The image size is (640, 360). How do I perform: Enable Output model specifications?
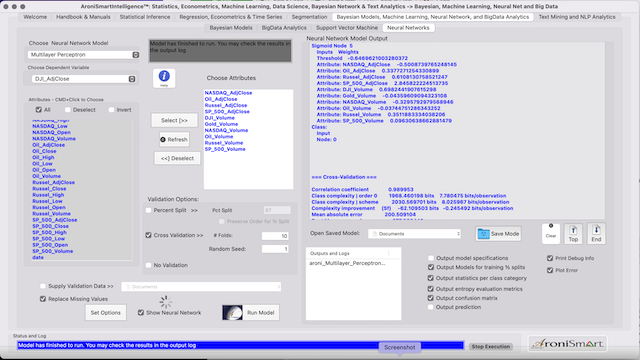[x=431, y=258]
